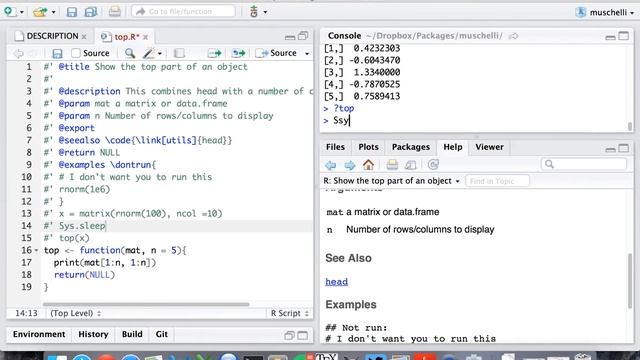
Task: Refresh the help topic
Action: point(433,164)
